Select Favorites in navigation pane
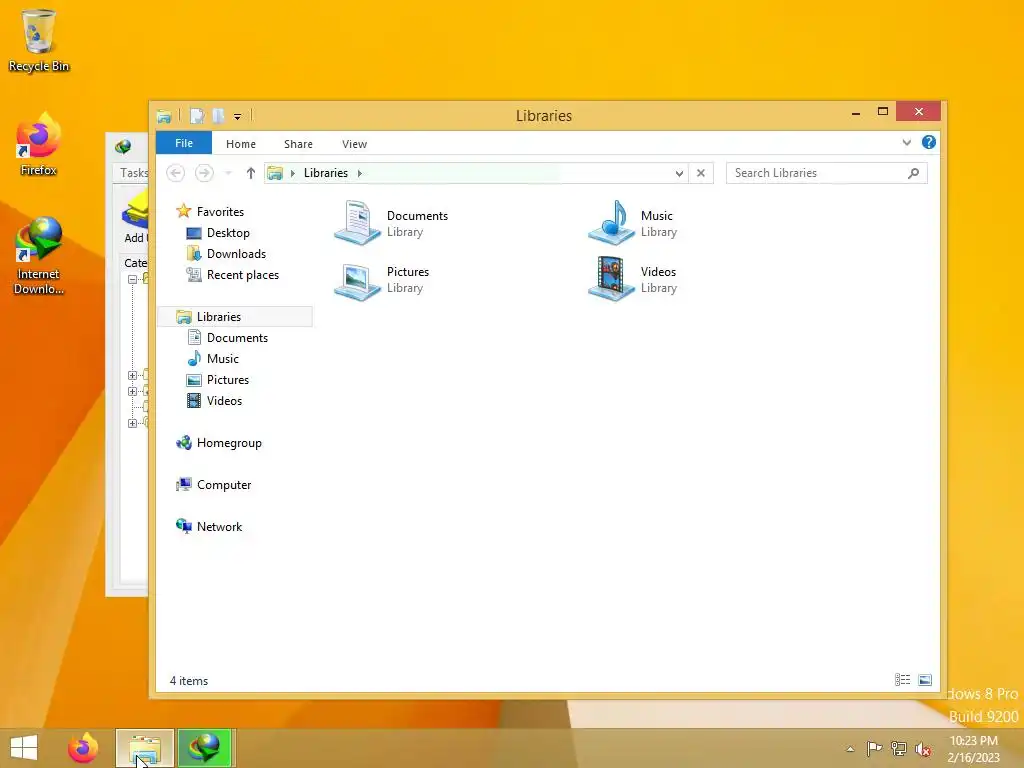Image resolution: width=1024 pixels, height=768 pixels. pos(219,212)
